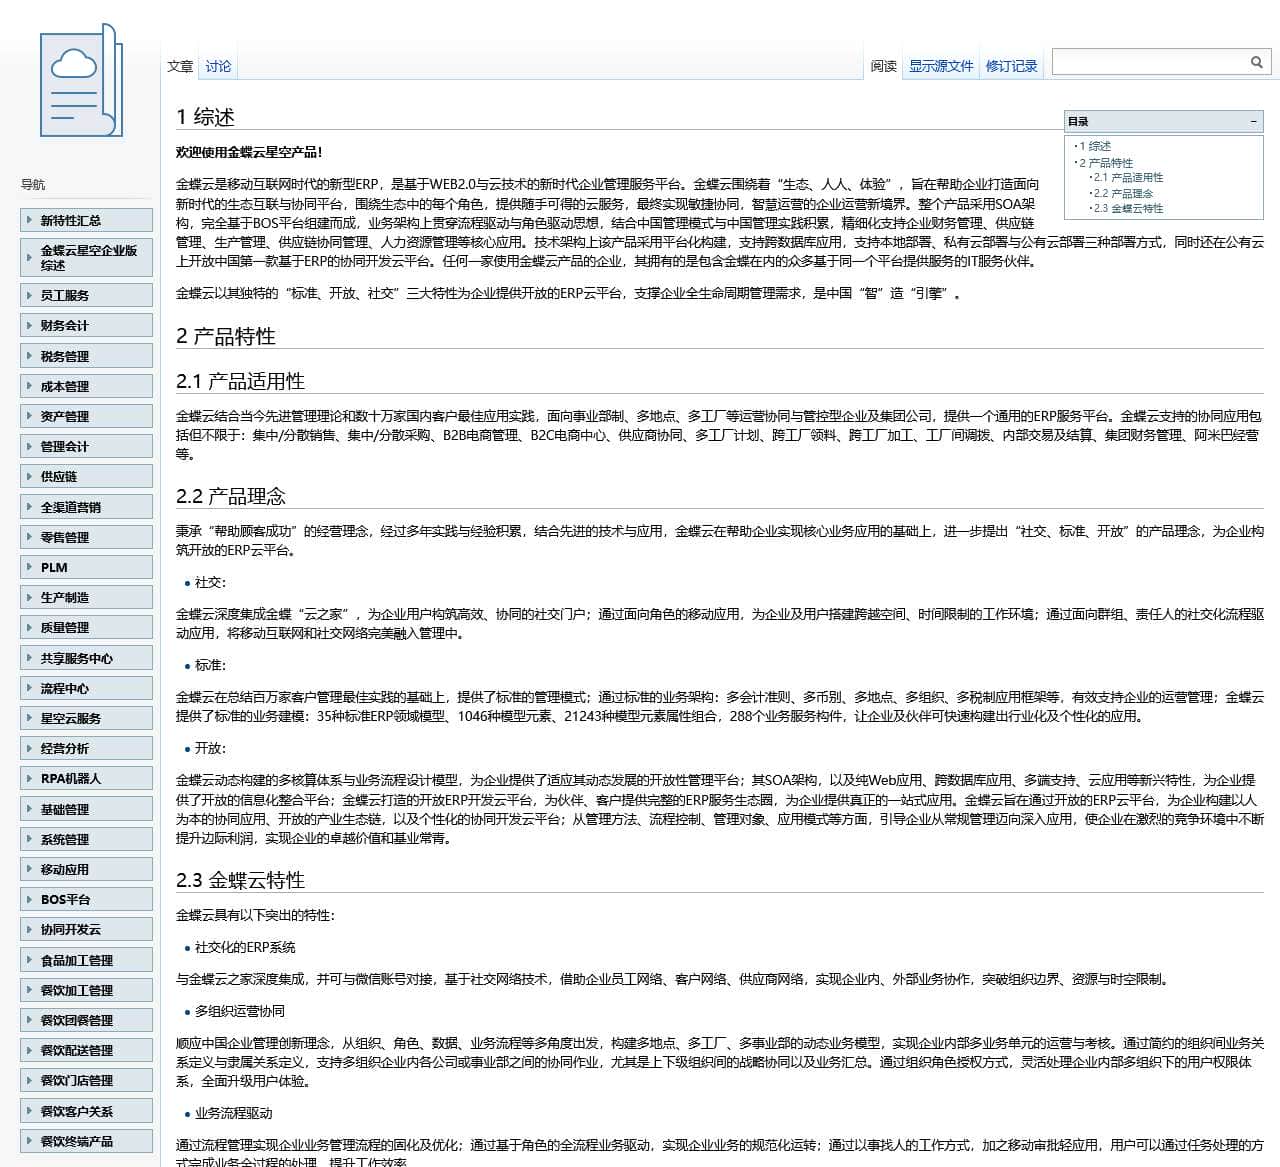Open 协同开发云 in sidebar

pyautogui.click(x=86, y=929)
